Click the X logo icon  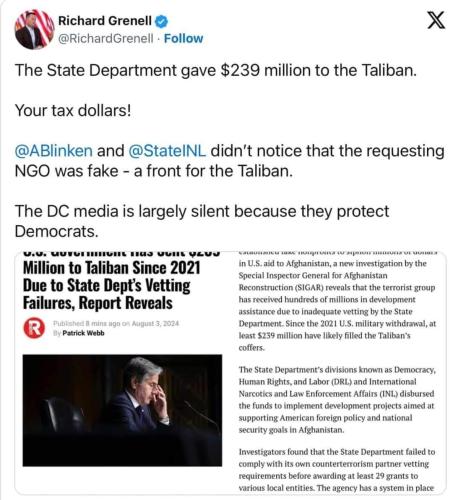436,20
